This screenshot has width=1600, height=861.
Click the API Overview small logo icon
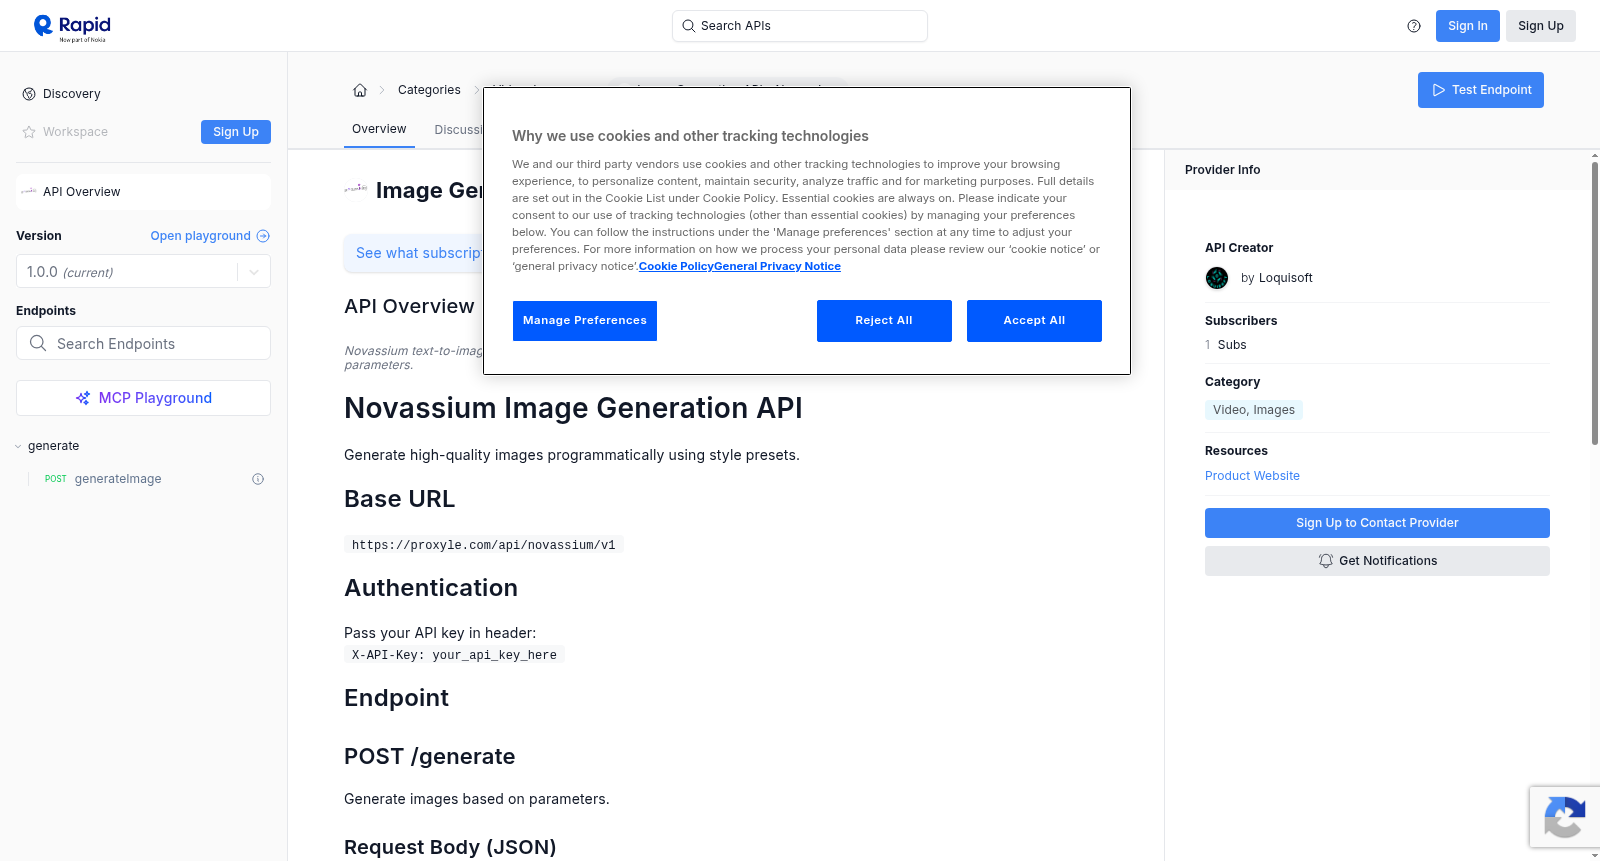click(x=29, y=191)
